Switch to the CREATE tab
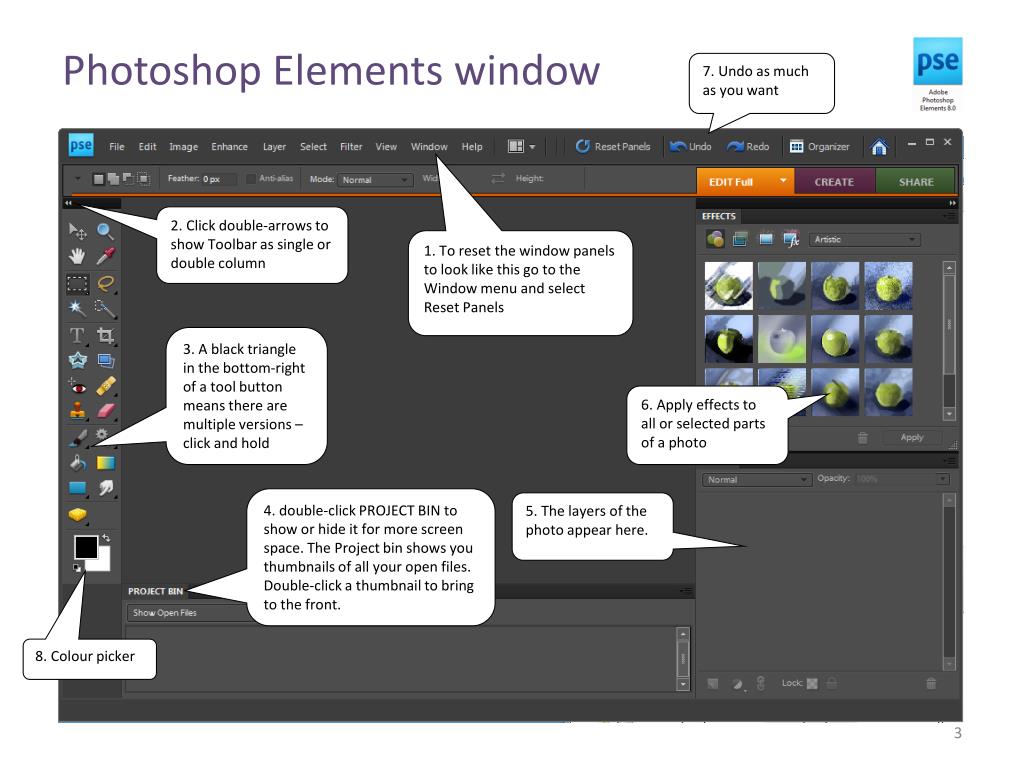The image size is (1024, 768). (834, 182)
